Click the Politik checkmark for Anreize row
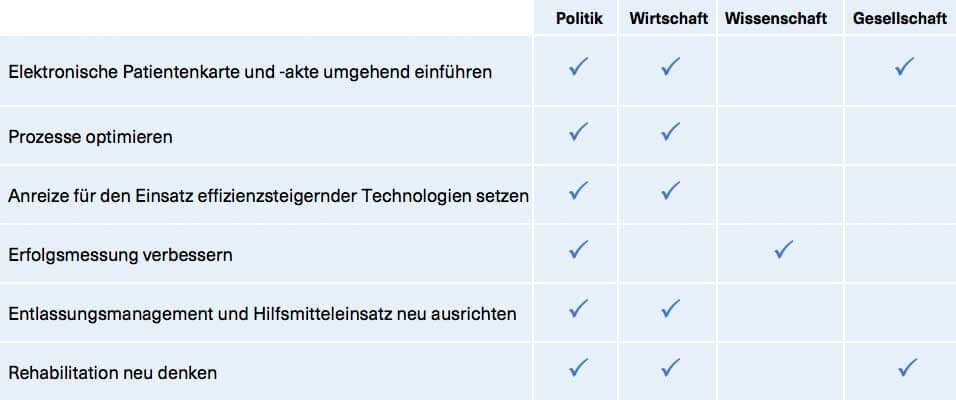The image size is (956, 400). tap(578, 189)
